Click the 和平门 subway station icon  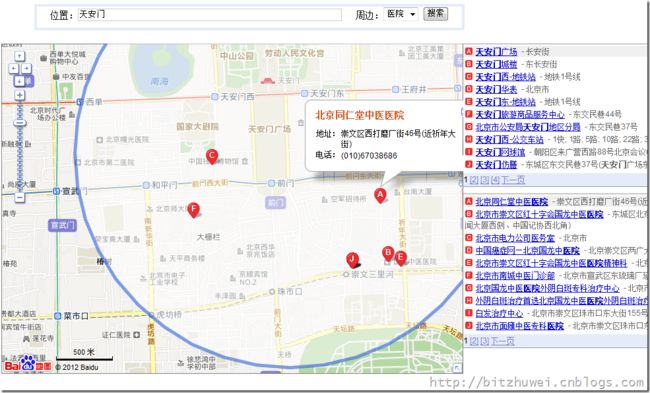146,185
